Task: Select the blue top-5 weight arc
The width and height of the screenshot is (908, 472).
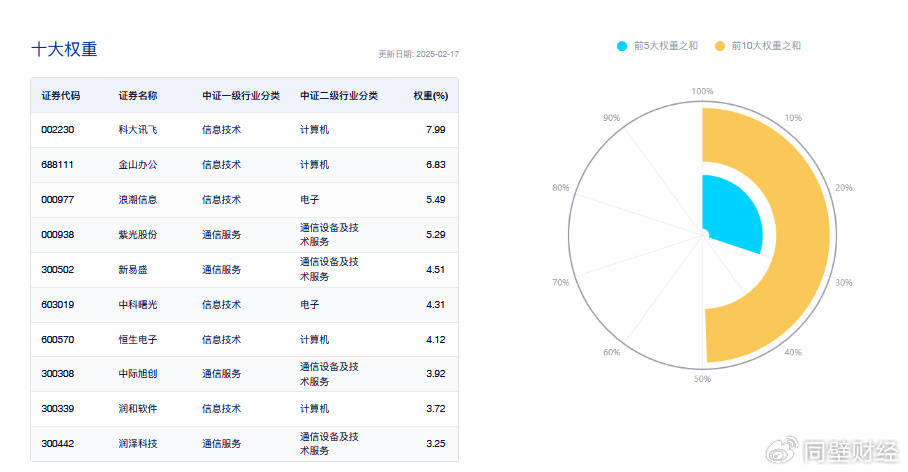Action: [735, 215]
